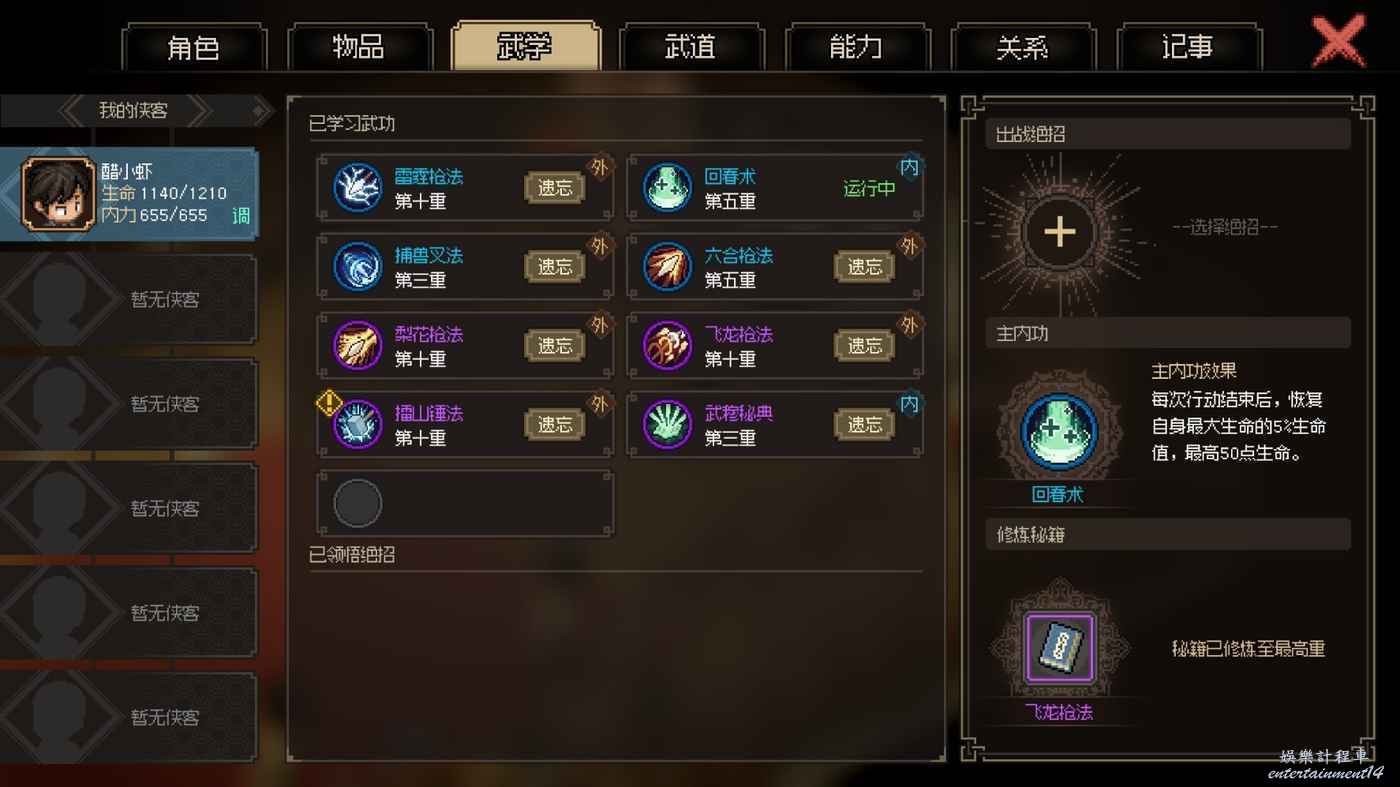1400x787 pixels.
Task: Toggle the 运行中 status on 回春术
Action: [x=869, y=188]
